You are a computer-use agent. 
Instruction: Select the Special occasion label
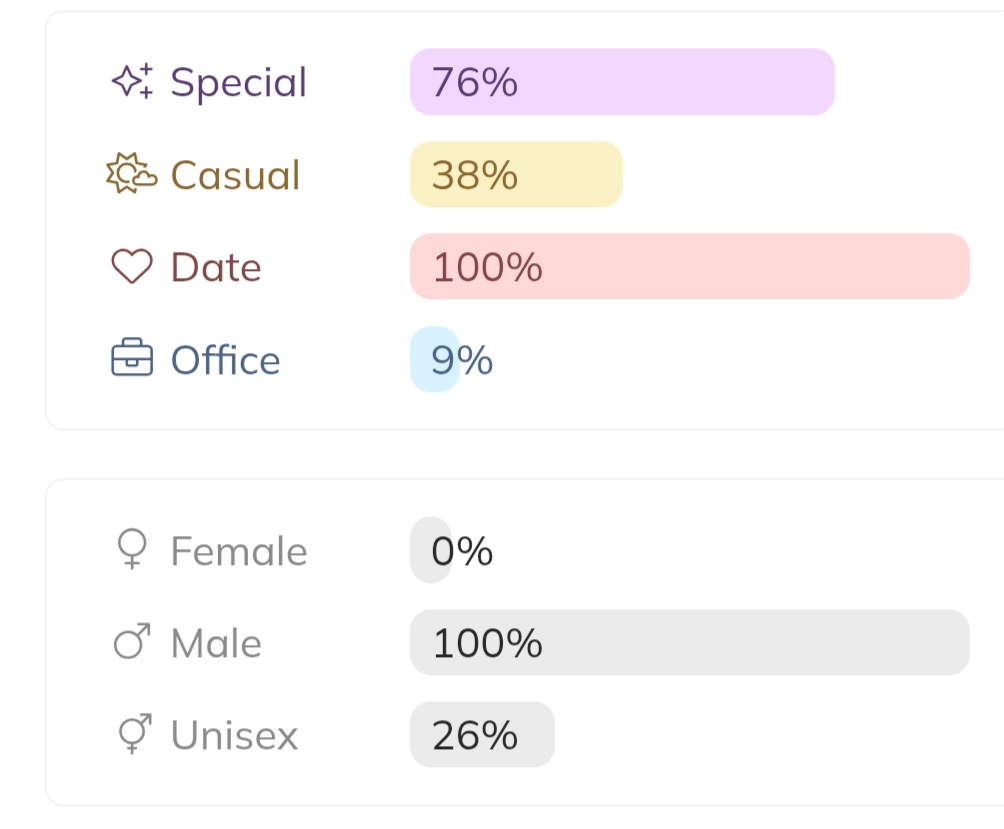238,82
